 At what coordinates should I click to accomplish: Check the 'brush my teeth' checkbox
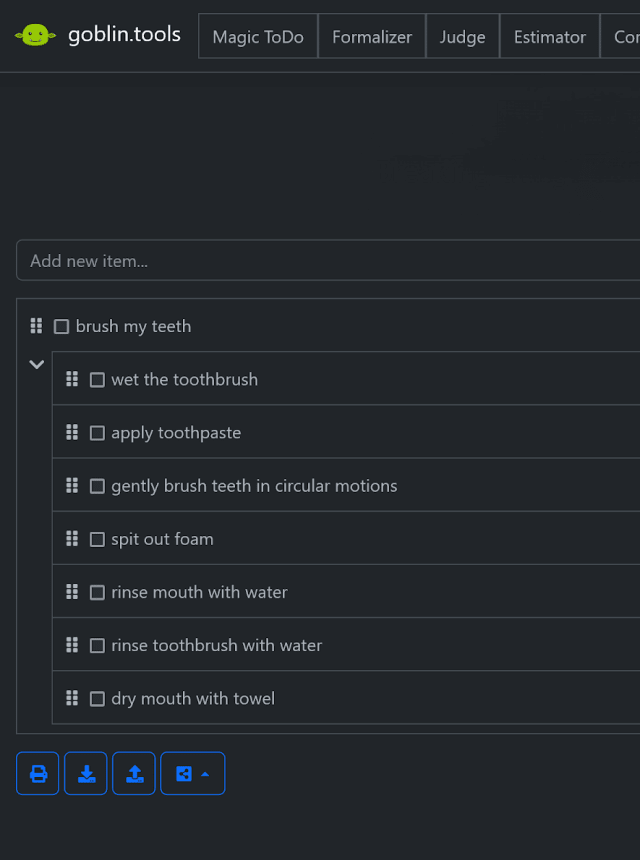coord(62,327)
